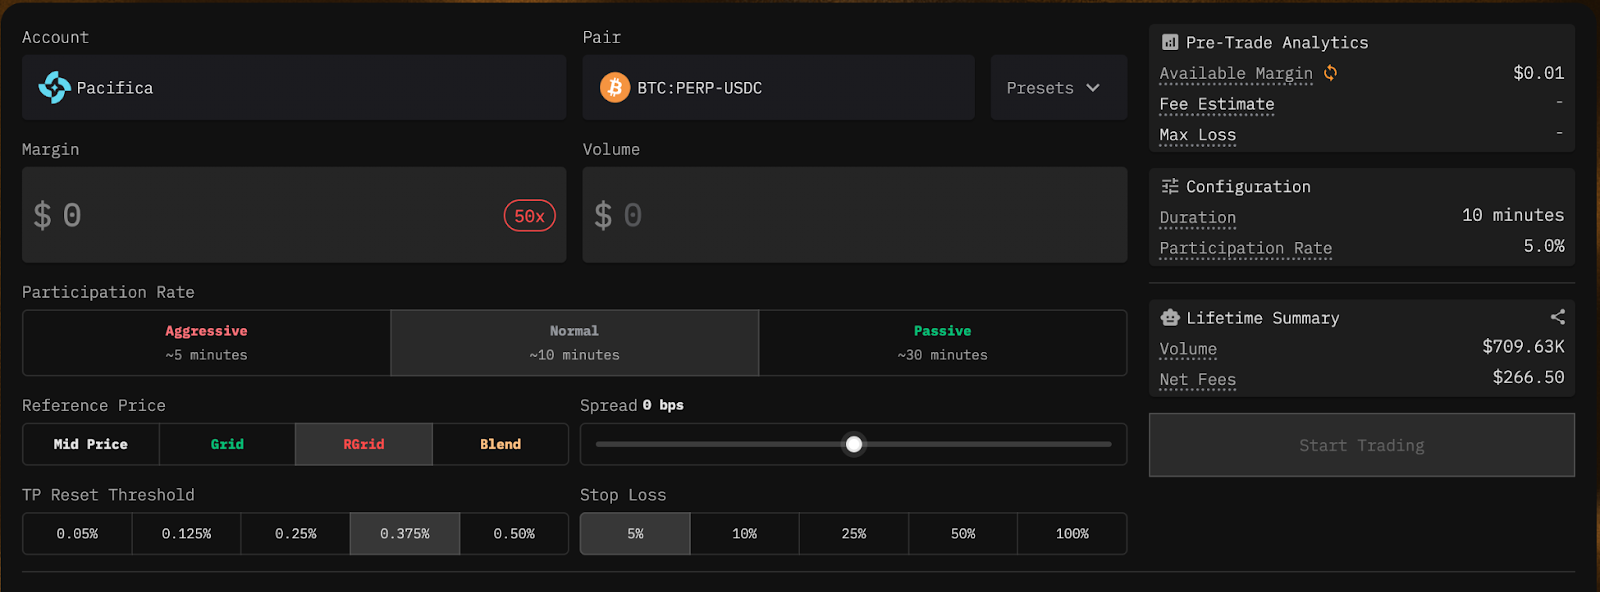Viewport: 1600px width, 592px height.
Task: Click the Volume dollar input field
Action: click(854, 216)
